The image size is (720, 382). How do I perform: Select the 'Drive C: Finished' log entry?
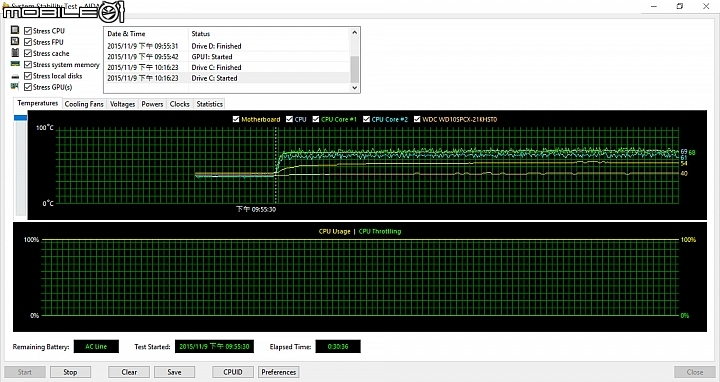pos(228,67)
